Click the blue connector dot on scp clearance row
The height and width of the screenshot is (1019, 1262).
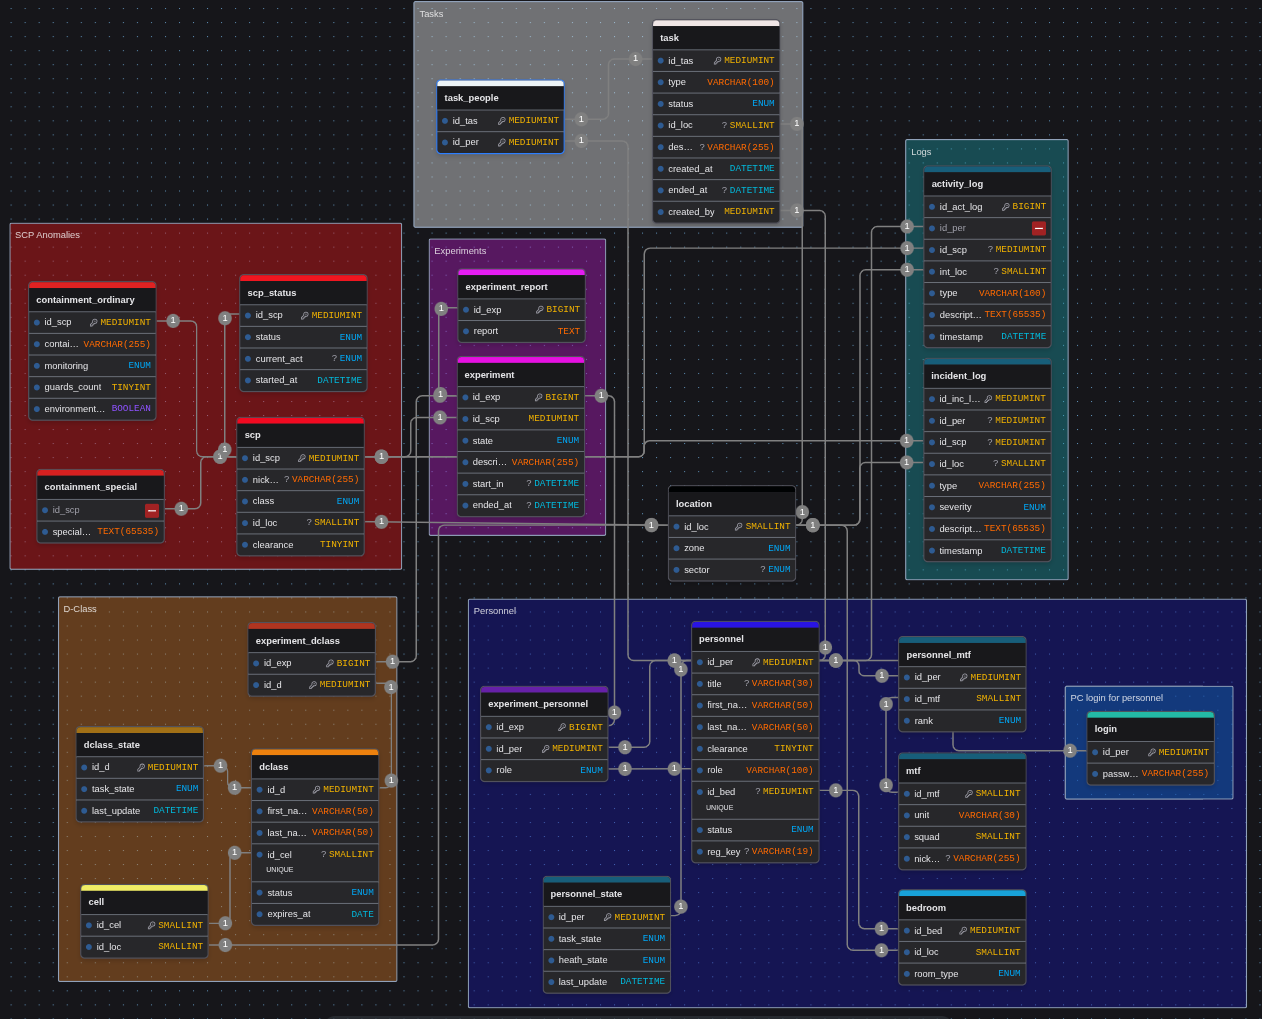245,545
